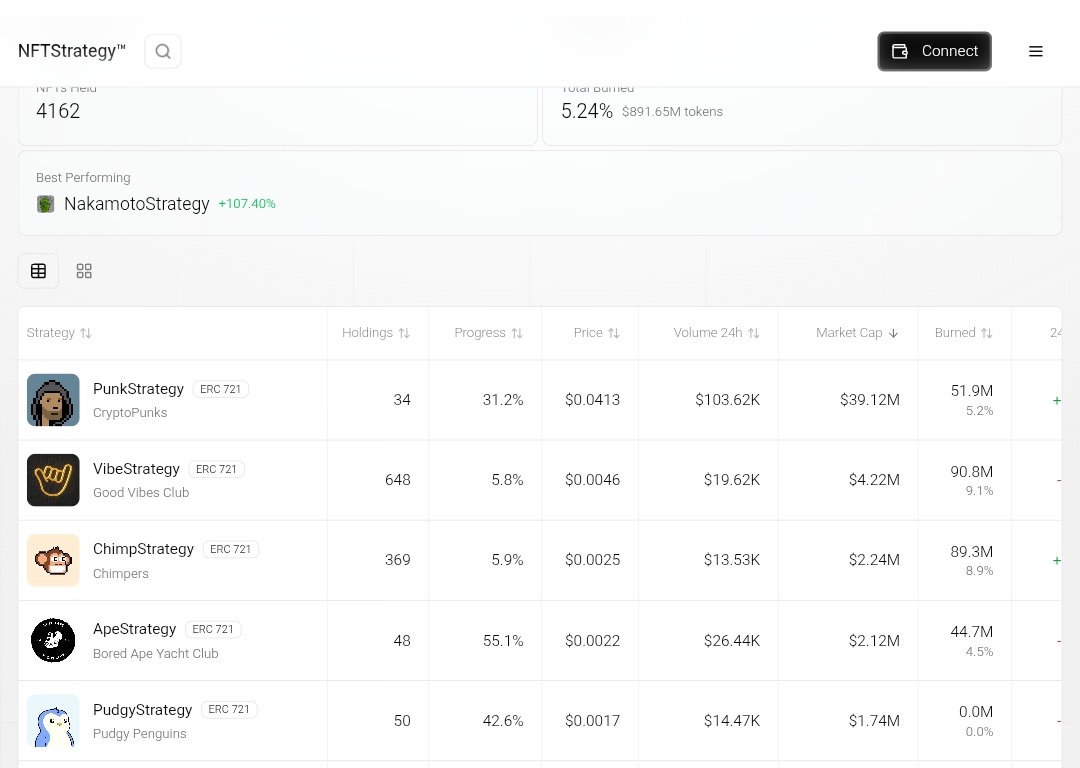
Task: Go to NFTStrategy home logo
Action: 72,51
